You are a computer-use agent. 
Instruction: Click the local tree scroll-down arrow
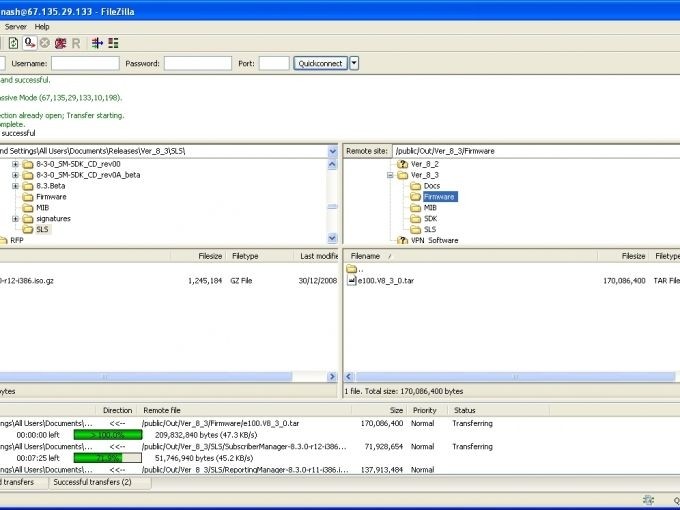(x=332, y=238)
